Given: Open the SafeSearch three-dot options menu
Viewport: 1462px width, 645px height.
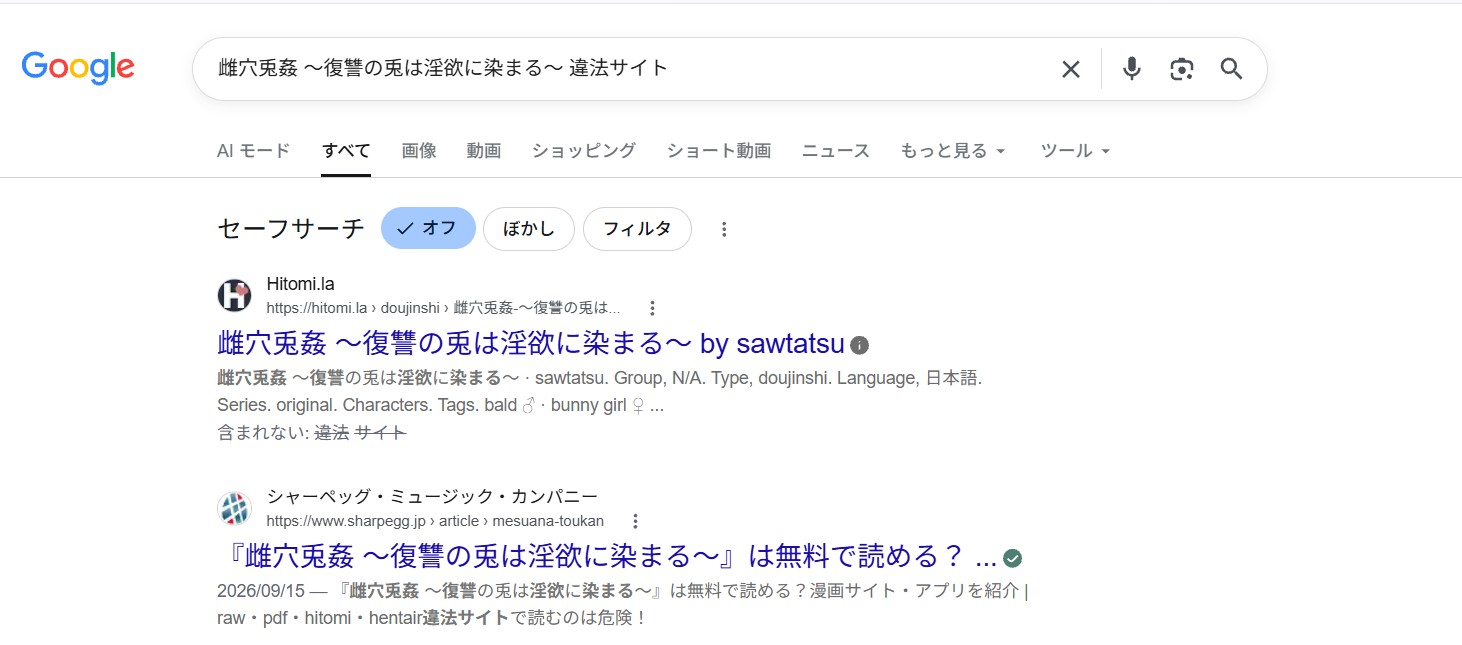Looking at the screenshot, I should pyautogui.click(x=725, y=229).
